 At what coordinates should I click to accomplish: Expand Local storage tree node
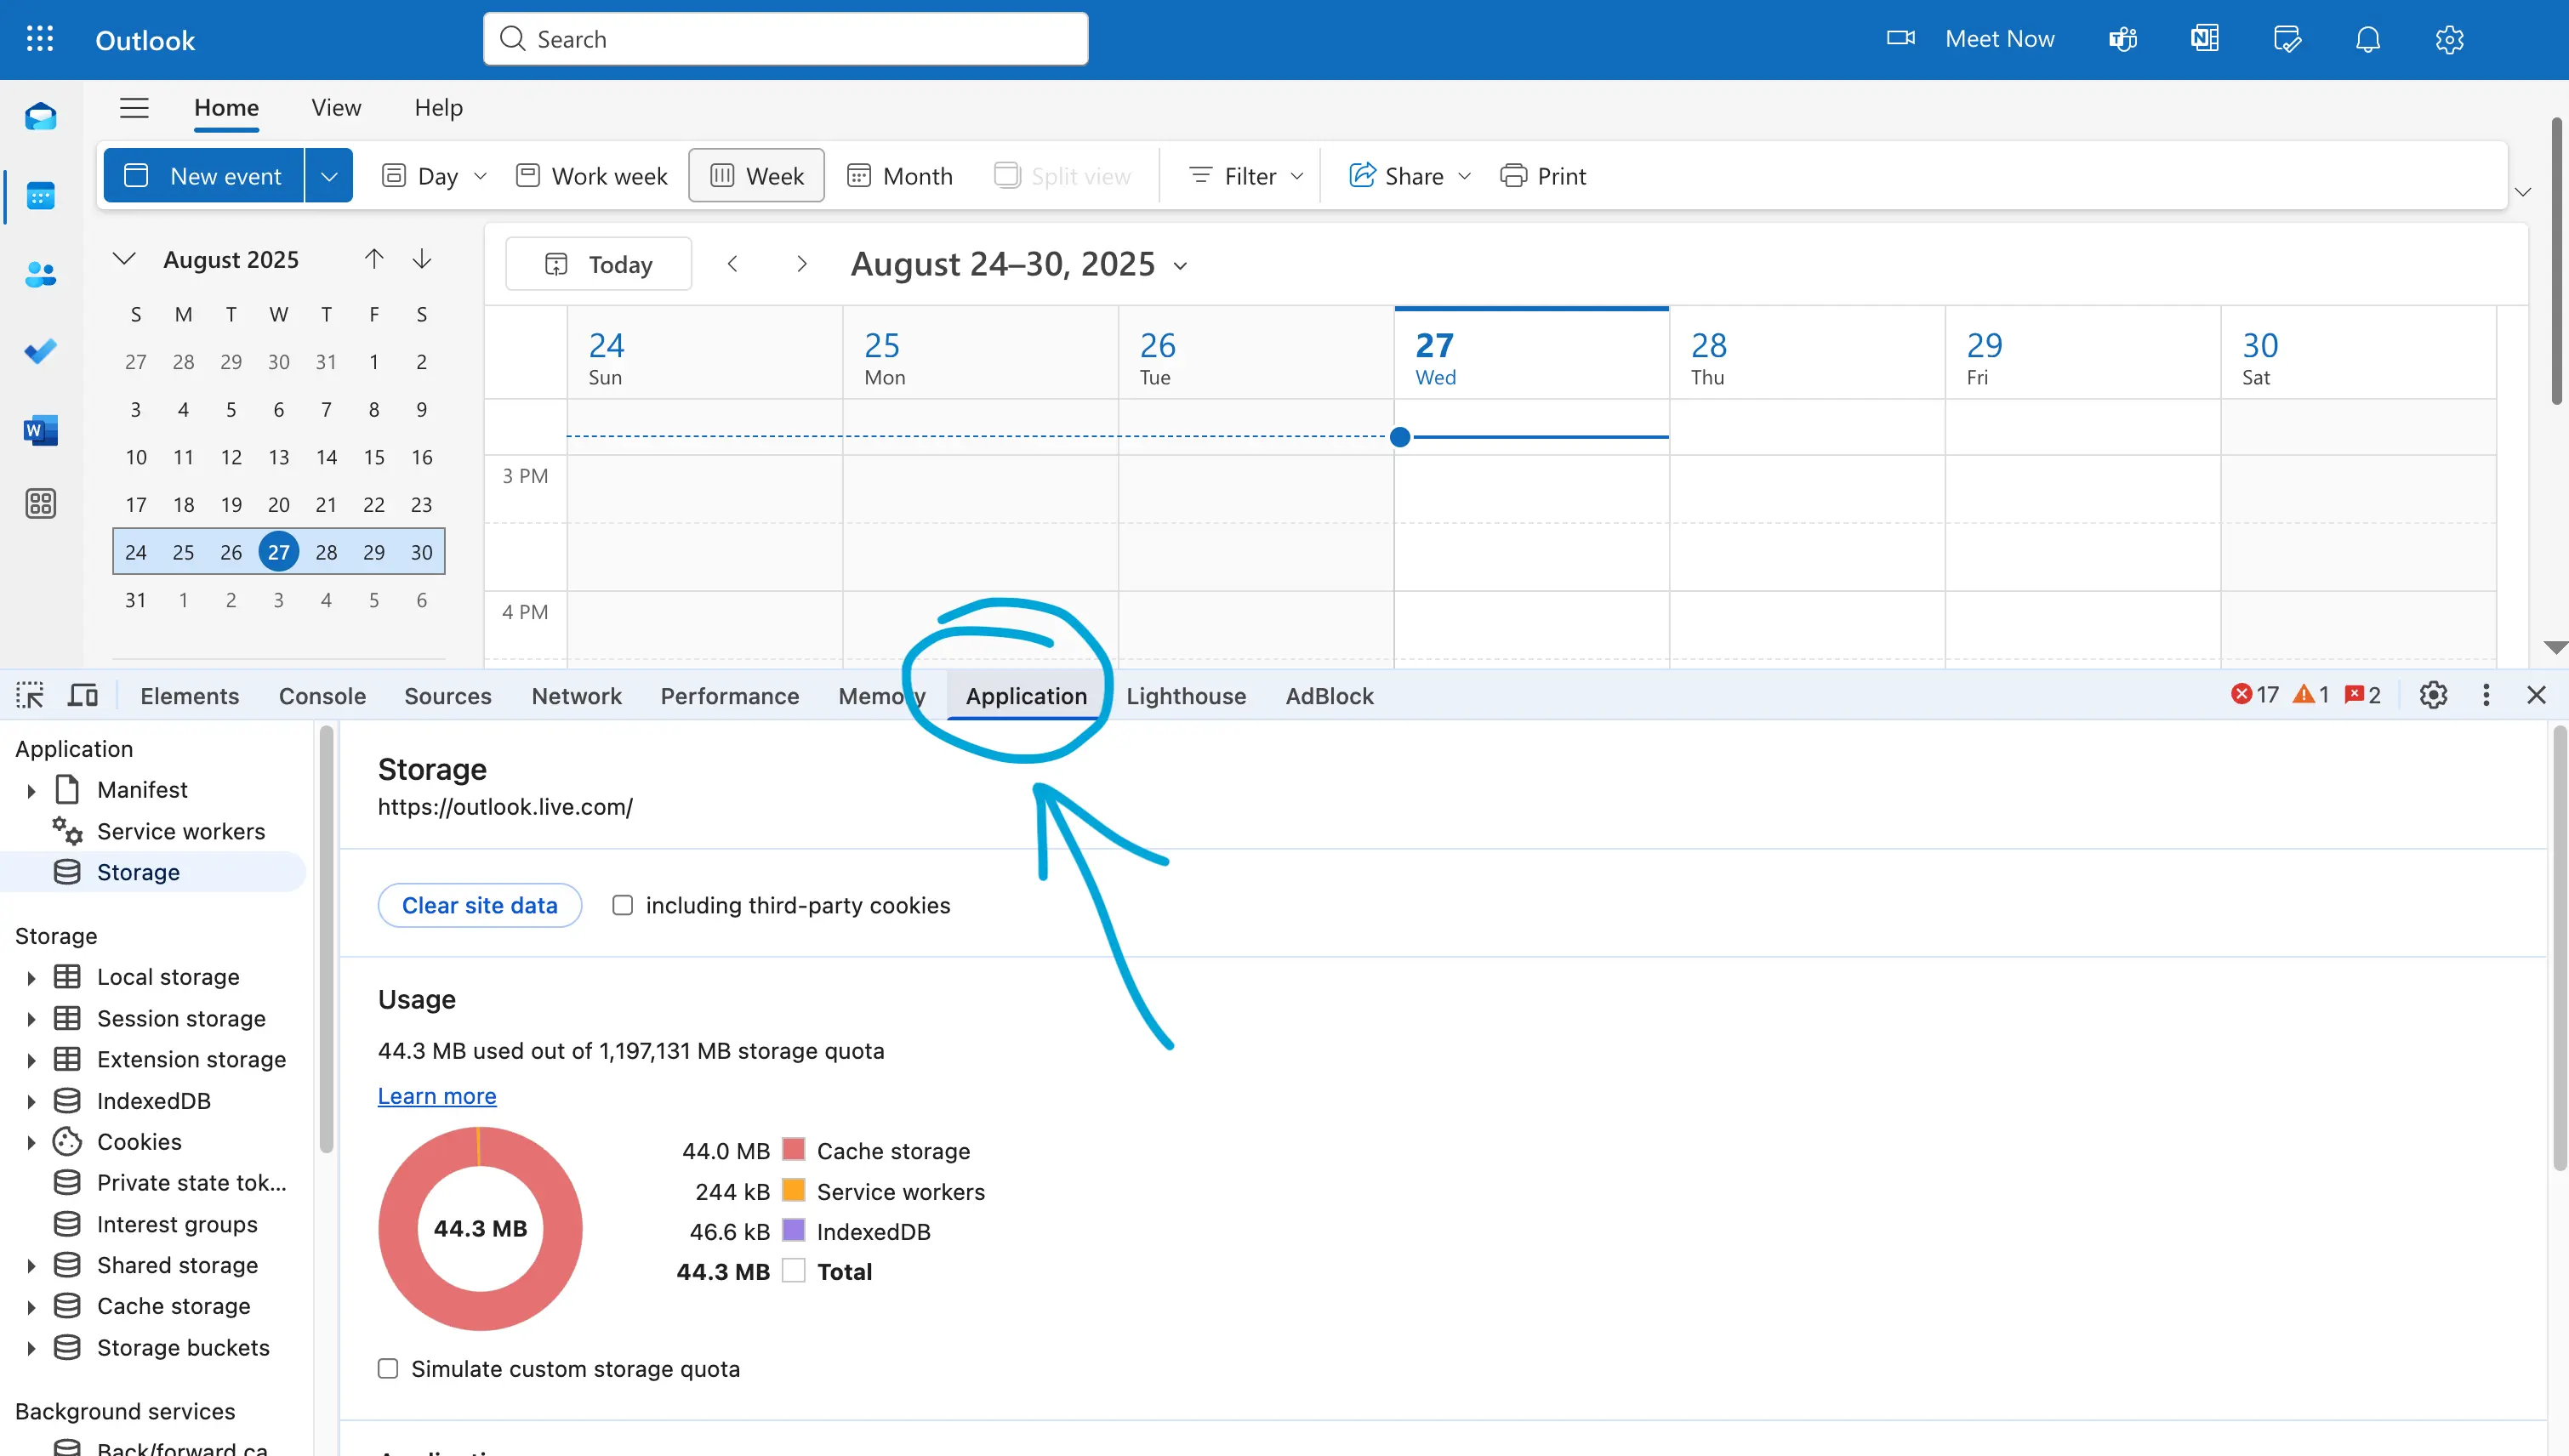31,978
